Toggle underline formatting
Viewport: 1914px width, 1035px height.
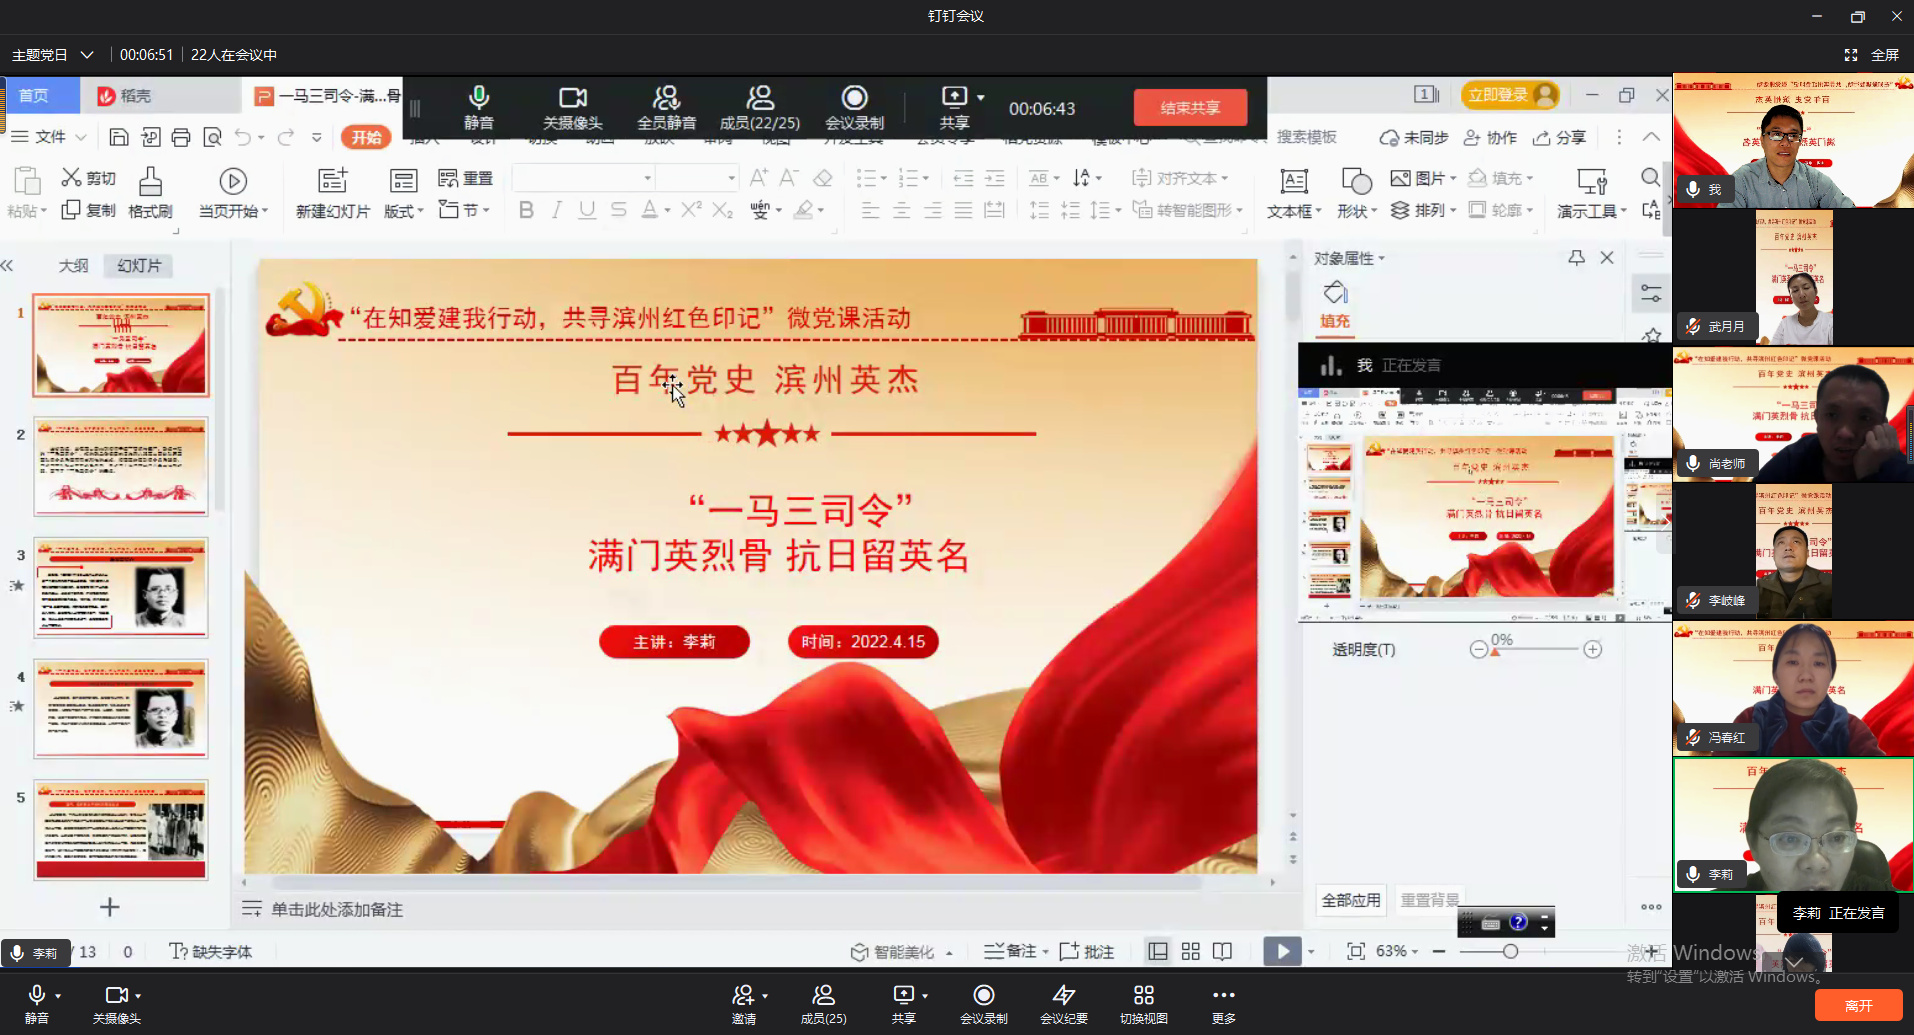point(587,209)
